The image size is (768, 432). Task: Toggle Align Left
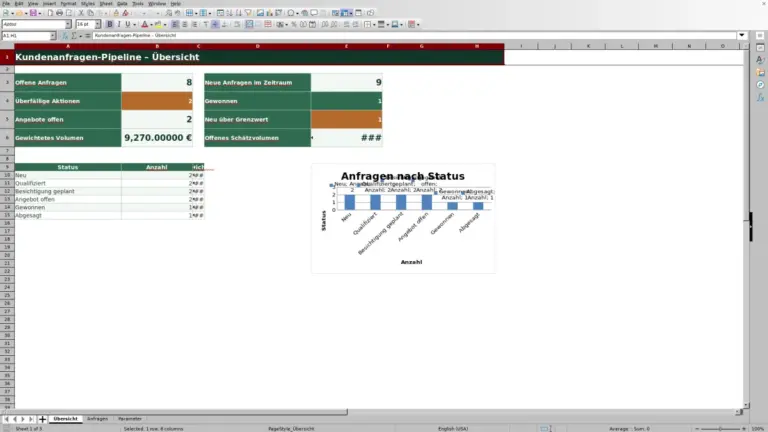coord(175,24)
